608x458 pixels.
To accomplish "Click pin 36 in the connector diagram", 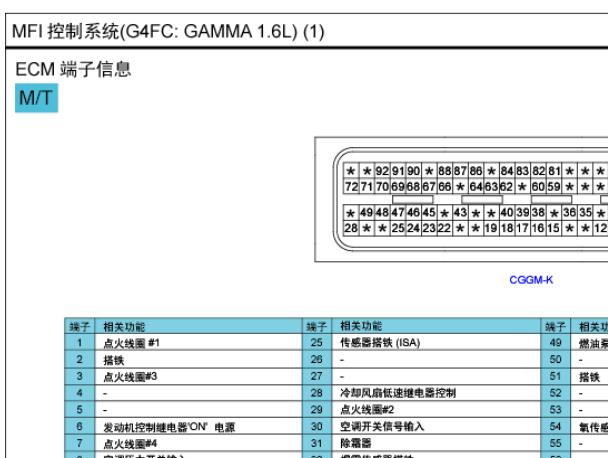I will point(570,213).
